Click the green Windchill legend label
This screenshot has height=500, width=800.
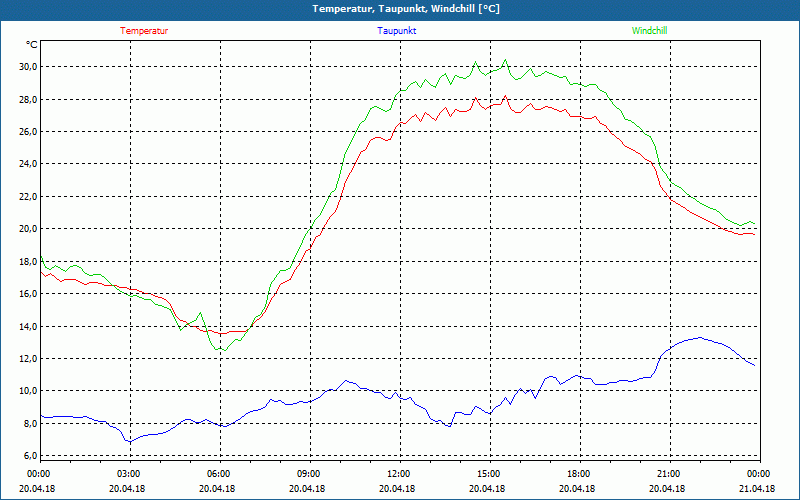tap(649, 31)
